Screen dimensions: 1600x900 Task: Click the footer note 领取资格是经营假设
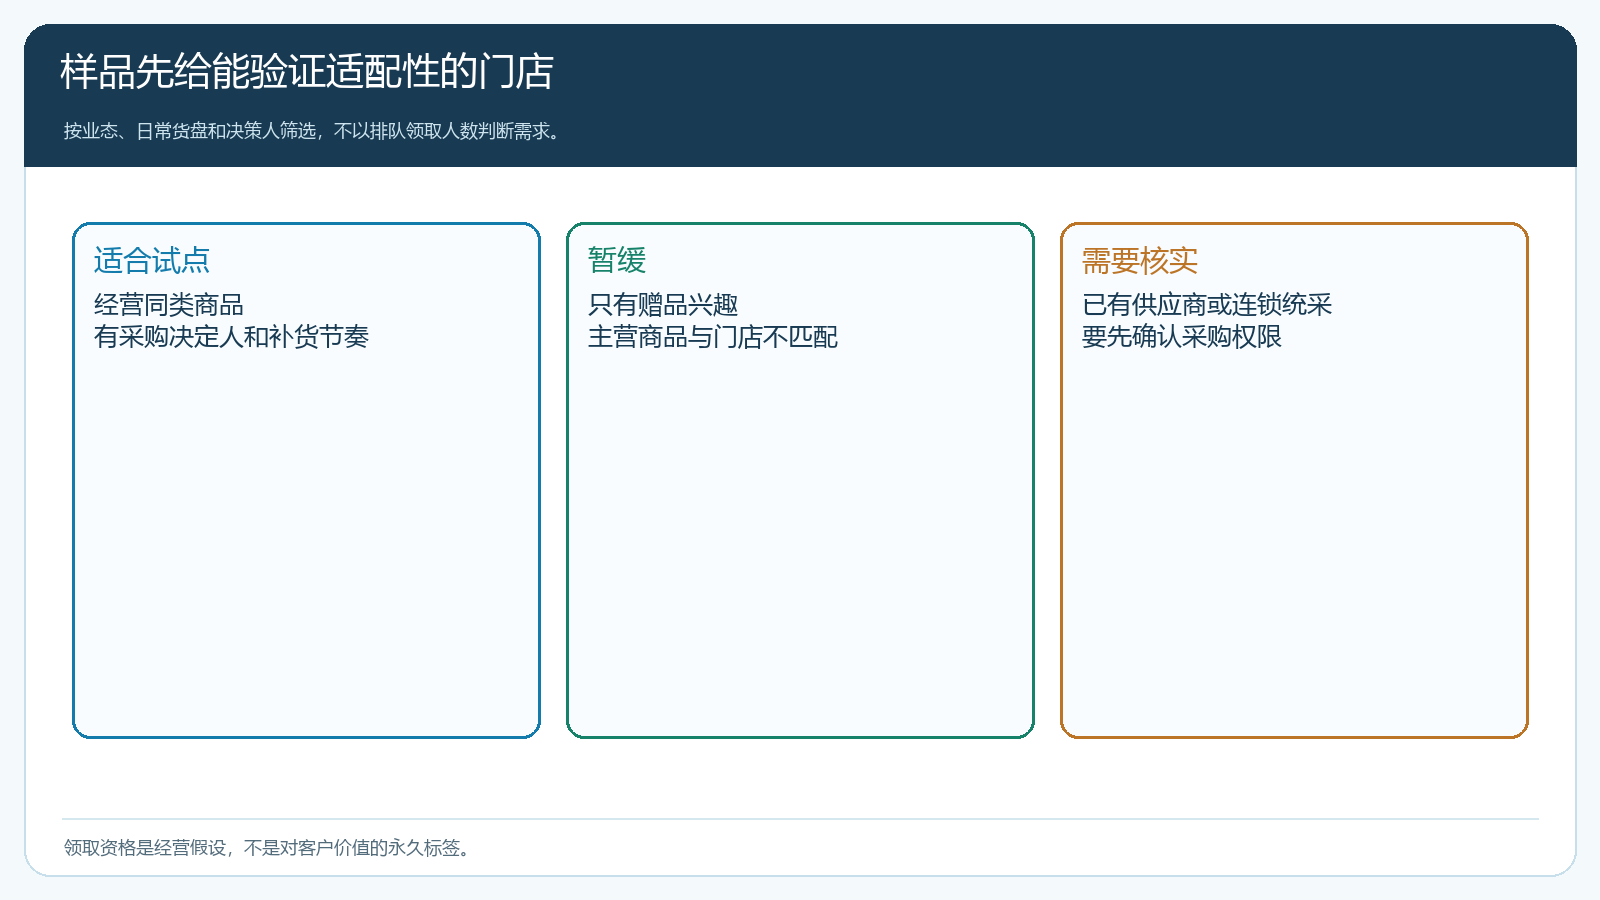268,848
